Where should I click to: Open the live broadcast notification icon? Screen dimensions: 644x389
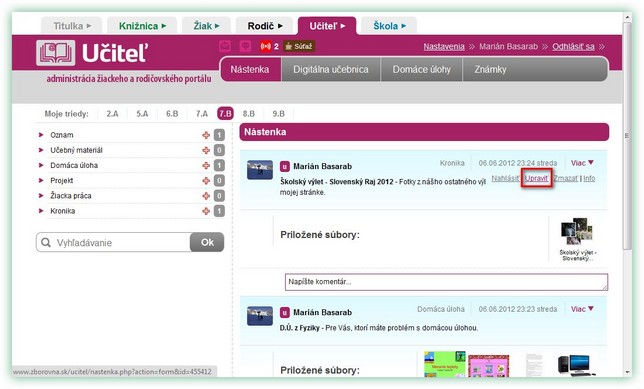pyautogui.click(x=266, y=46)
